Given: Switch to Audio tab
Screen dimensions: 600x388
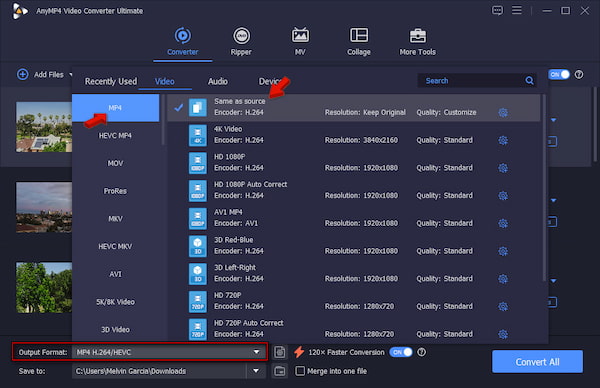Looking at the screenshot, I should click(218, 81).
